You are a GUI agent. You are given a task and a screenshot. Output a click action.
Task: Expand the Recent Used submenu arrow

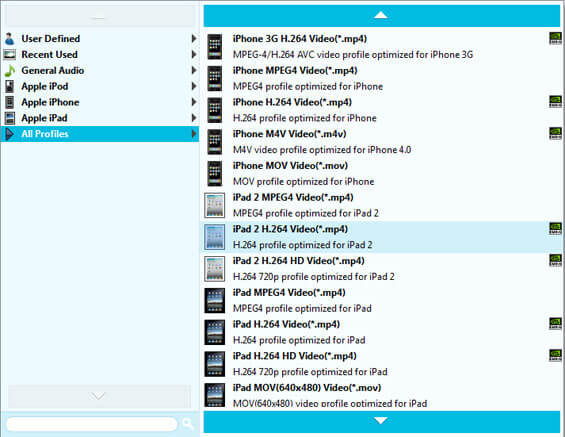194,54
